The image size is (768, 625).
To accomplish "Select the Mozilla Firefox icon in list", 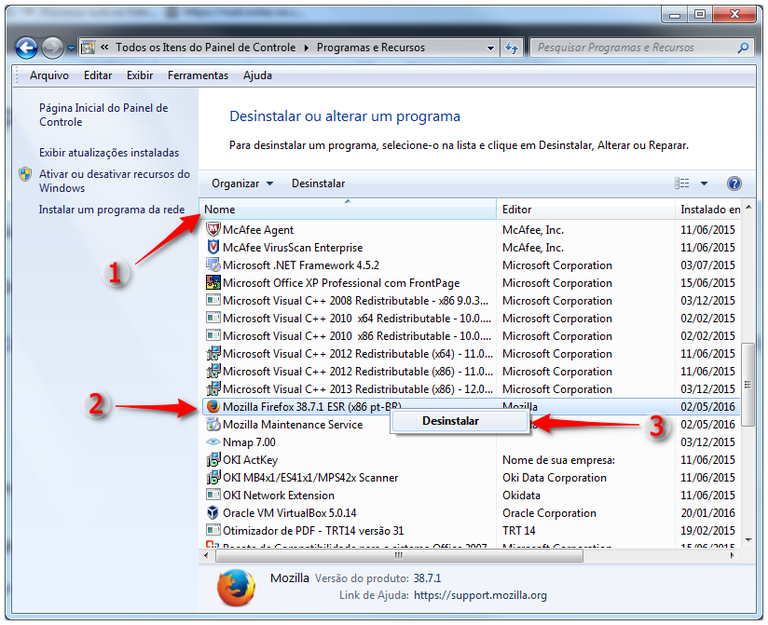I will pyautogui.click(x=213, y=407).
